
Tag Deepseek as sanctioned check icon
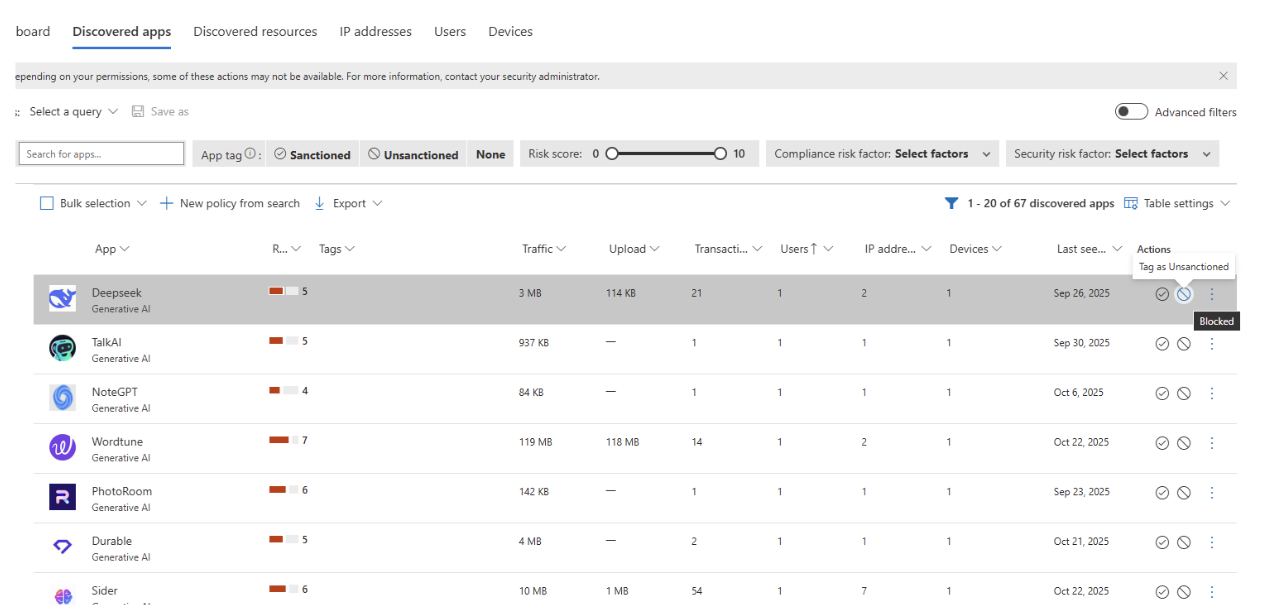click(x=1161, y=294)
